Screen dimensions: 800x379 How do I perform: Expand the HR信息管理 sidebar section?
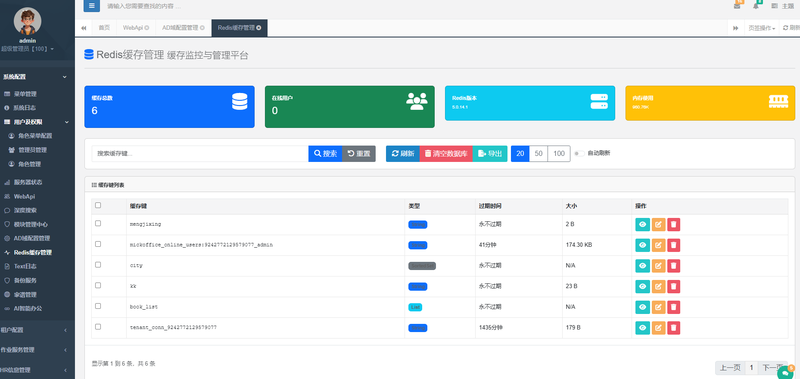[35, 370]
